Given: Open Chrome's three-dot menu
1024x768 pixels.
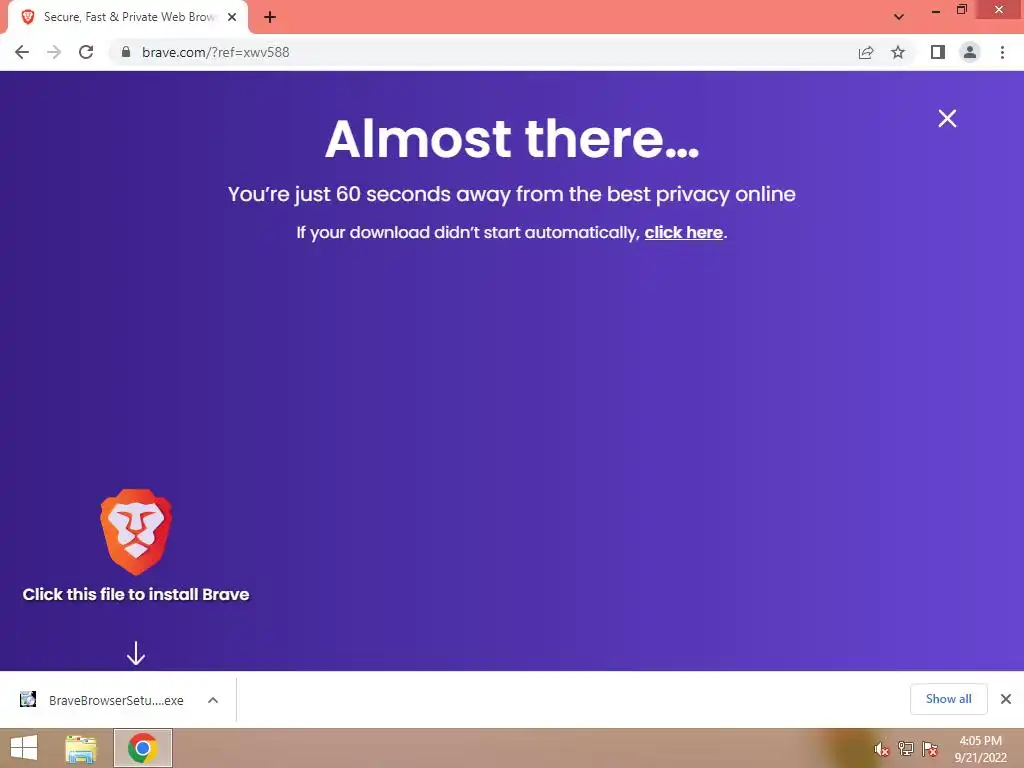Looking at the screenshot, I should [1002, 52].
